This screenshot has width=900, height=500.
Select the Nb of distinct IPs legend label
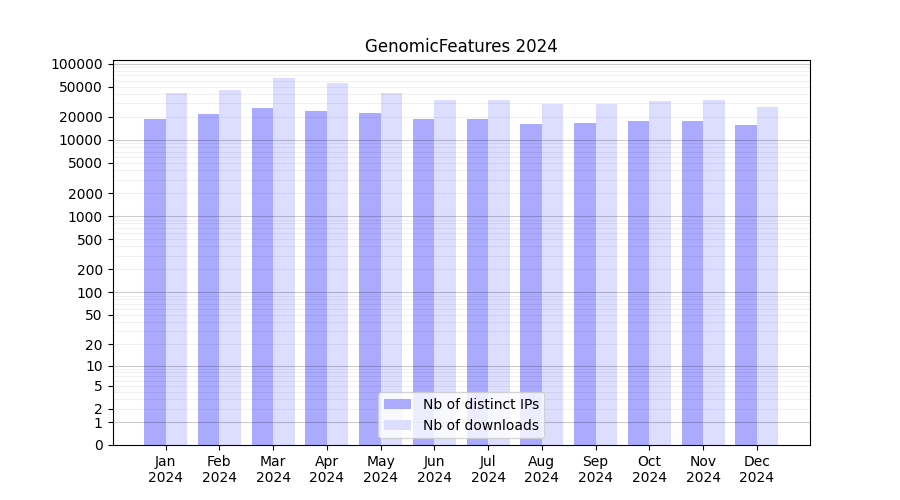[x=480, y=404]
